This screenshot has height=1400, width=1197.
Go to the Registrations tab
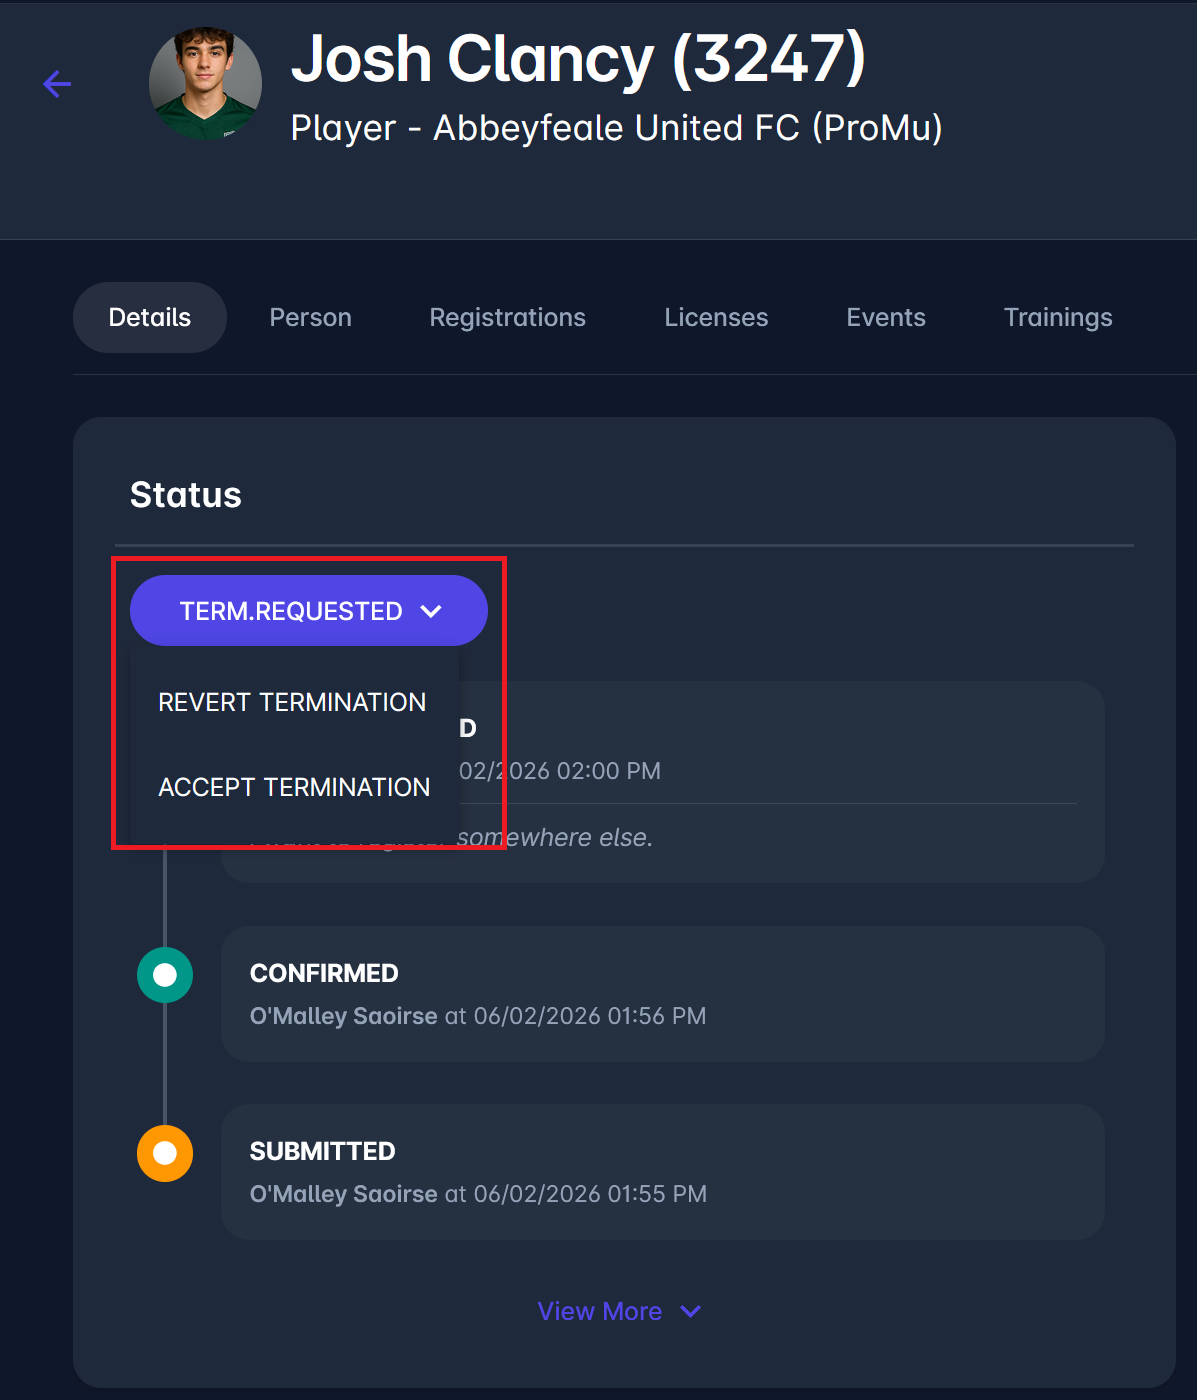[507, 317]
